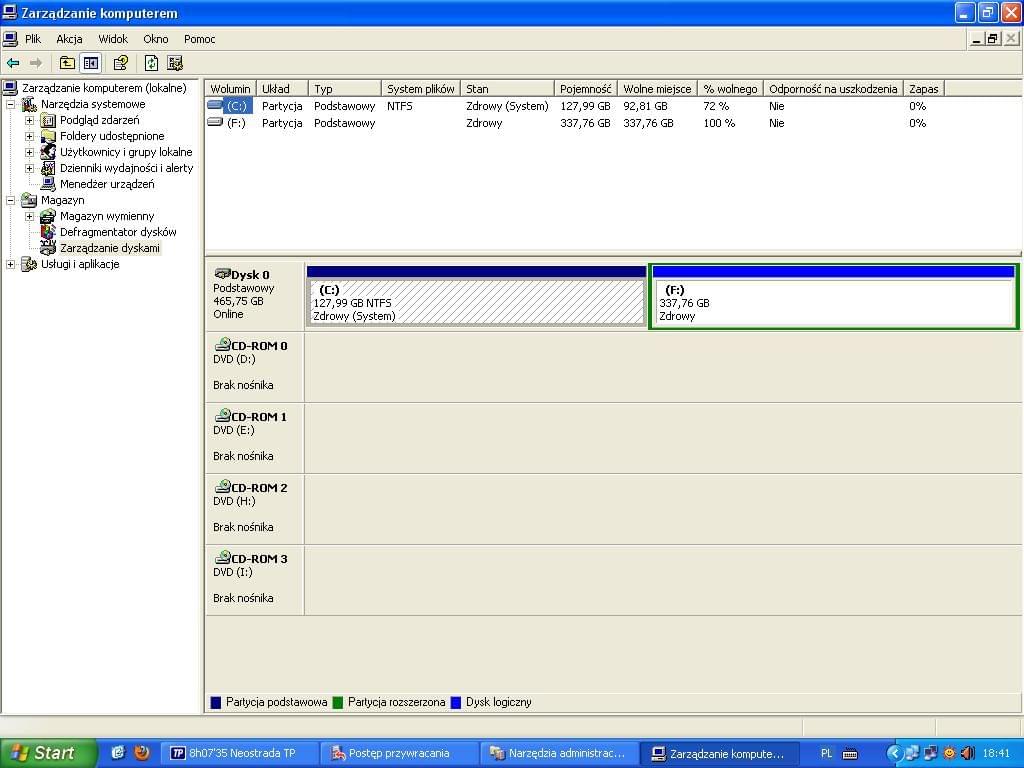
Task: Open the Windows Start menu
Action: (47, 753)
